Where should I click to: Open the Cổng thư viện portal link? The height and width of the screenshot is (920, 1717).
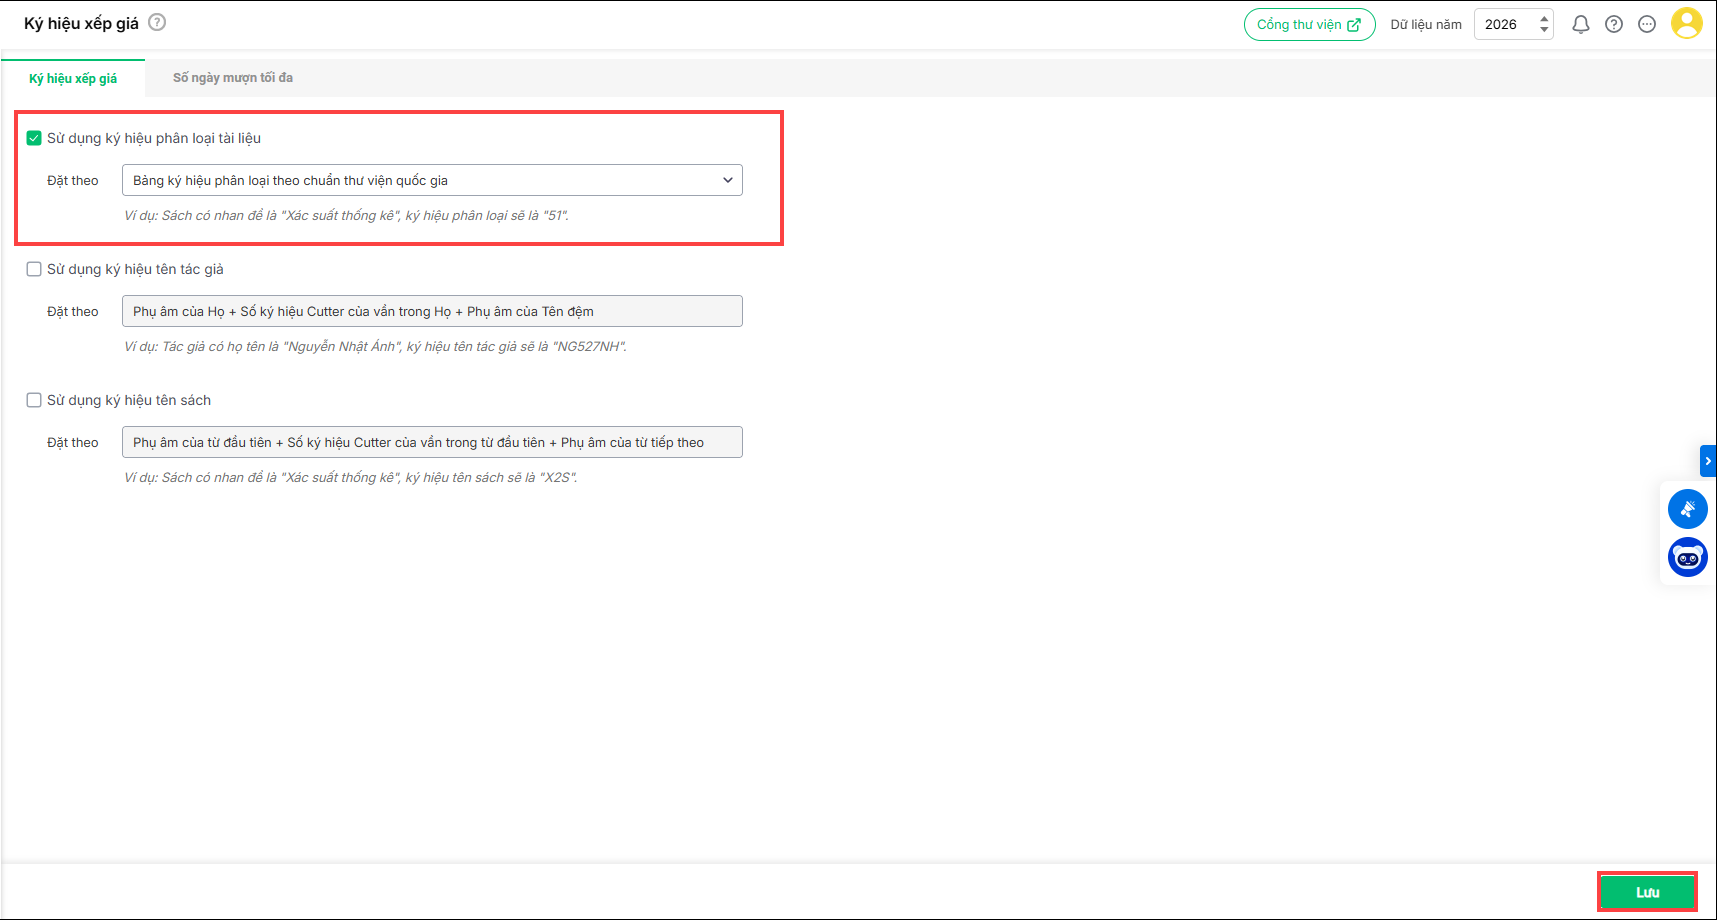click(x=1309, y=25)
